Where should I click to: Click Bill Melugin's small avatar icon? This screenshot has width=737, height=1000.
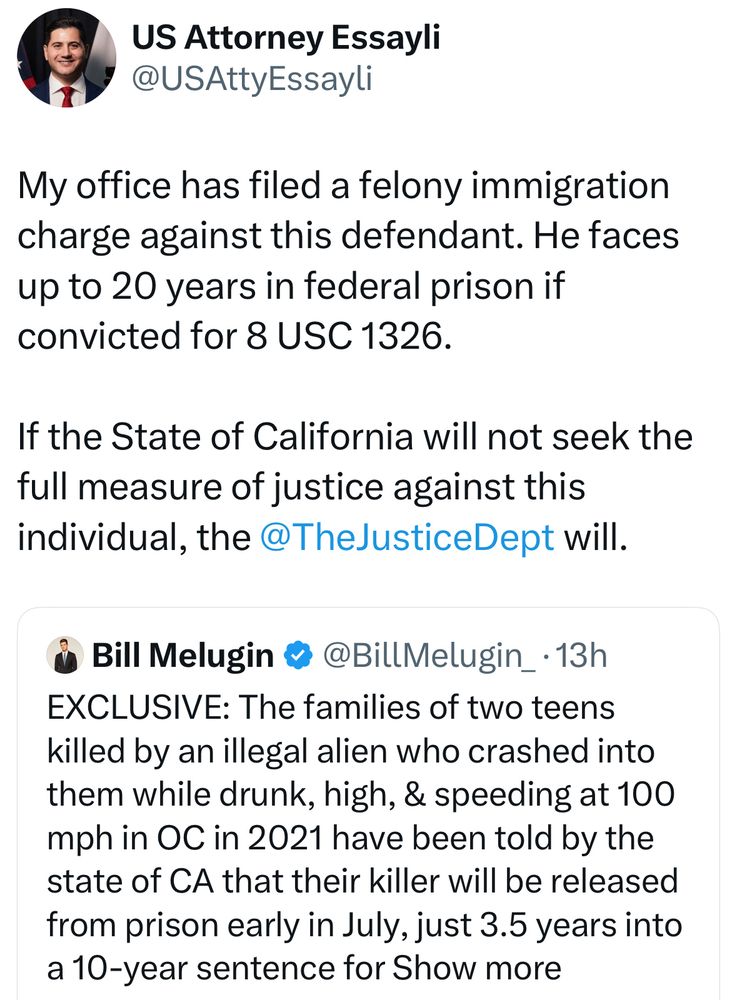coord(66,657)
